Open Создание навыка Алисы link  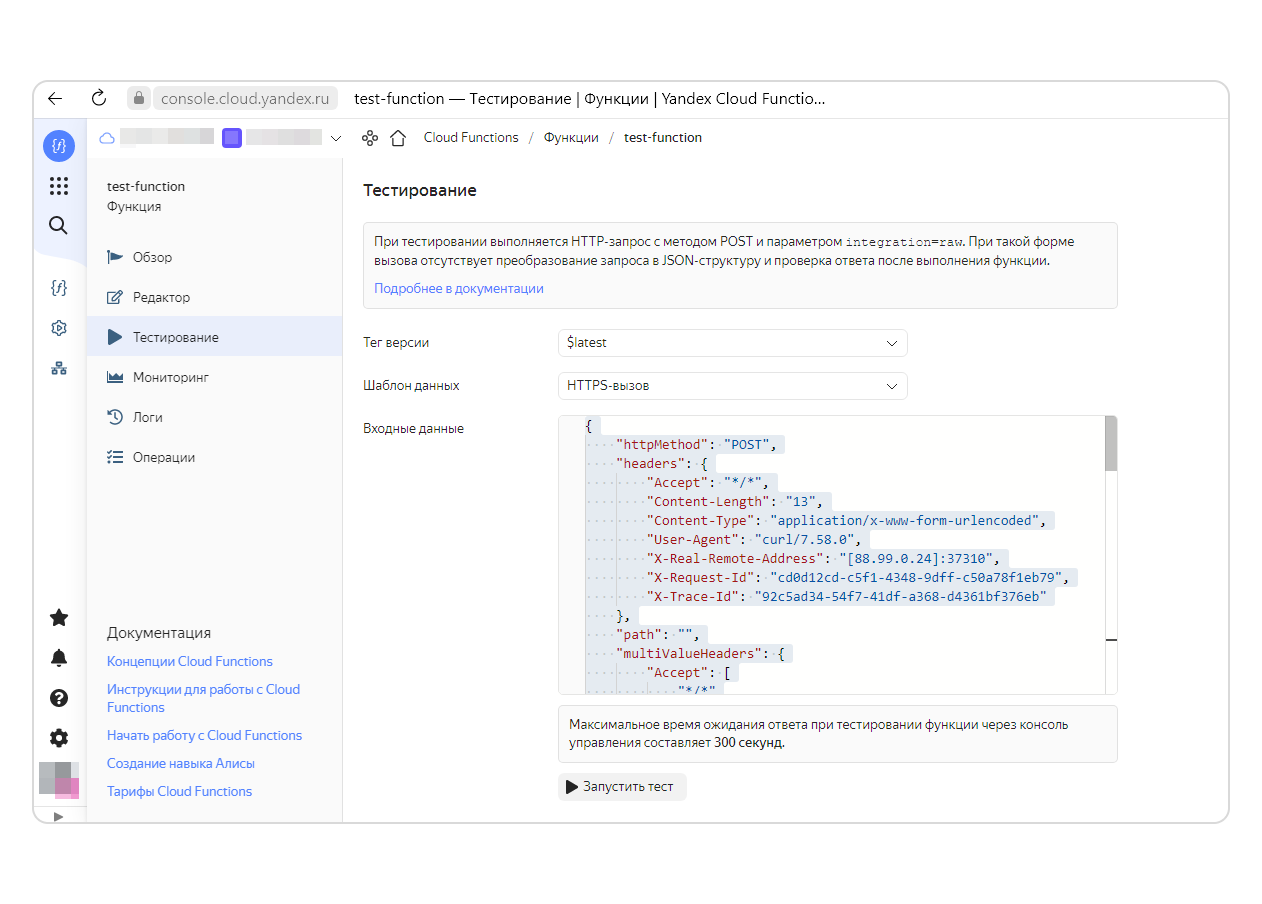(181, 763)
